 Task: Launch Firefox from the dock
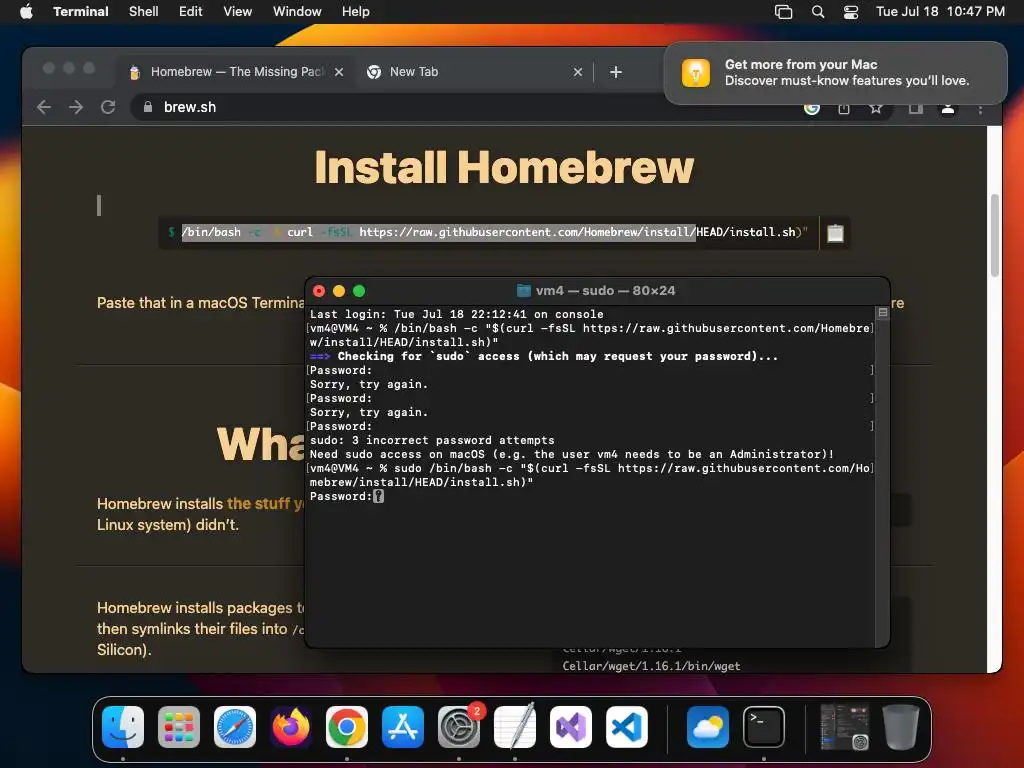(x=291, y=726)
